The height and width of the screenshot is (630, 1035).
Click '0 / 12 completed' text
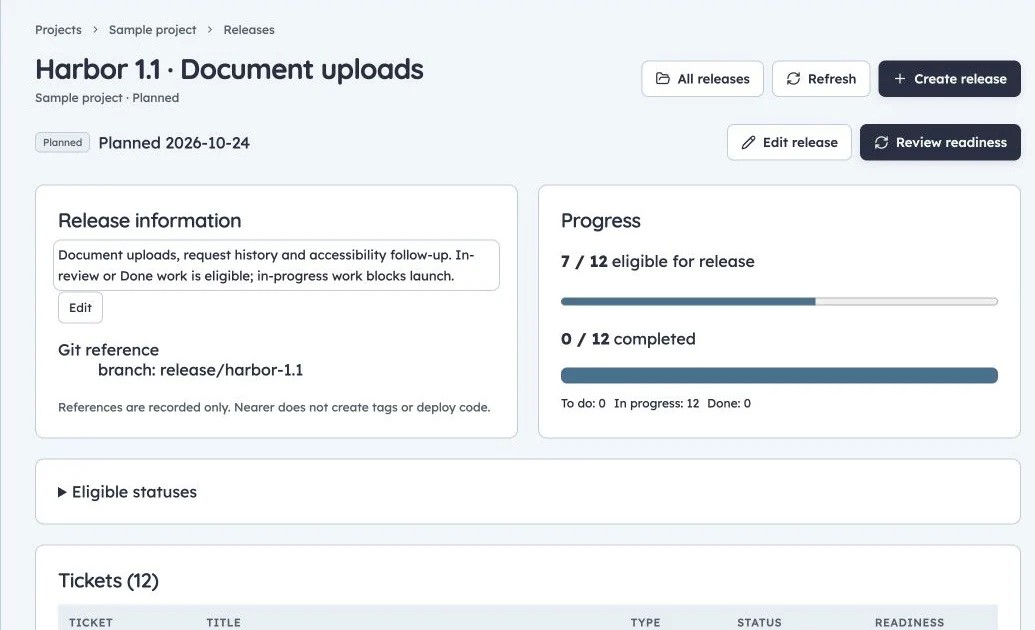coord(628,339)
